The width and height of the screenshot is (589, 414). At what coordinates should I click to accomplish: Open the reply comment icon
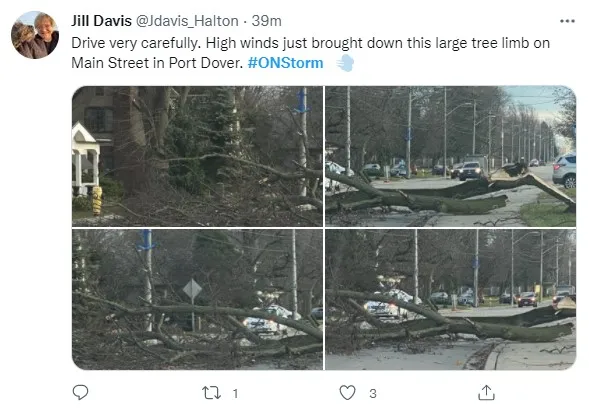click(80, 393)
